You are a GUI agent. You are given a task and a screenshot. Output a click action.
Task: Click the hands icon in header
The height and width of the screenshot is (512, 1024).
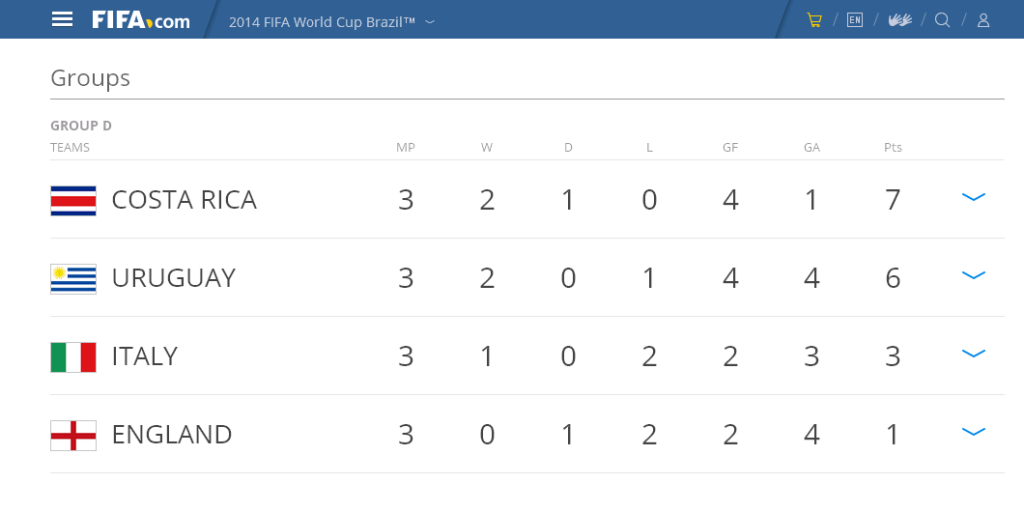(x=900, y=20)
